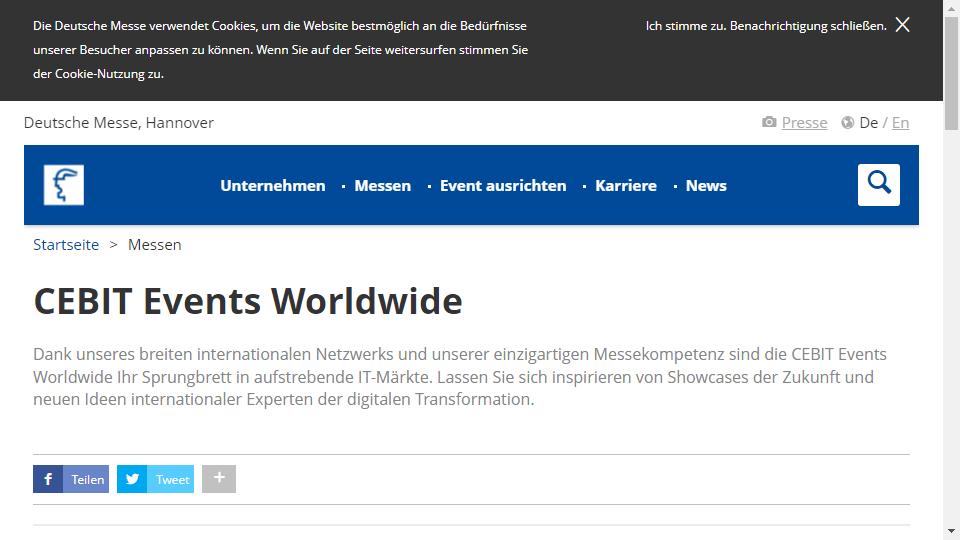Expand more sharing options with plus button
The width and height of the screenshot is (960, 540).
pos(219,479)
